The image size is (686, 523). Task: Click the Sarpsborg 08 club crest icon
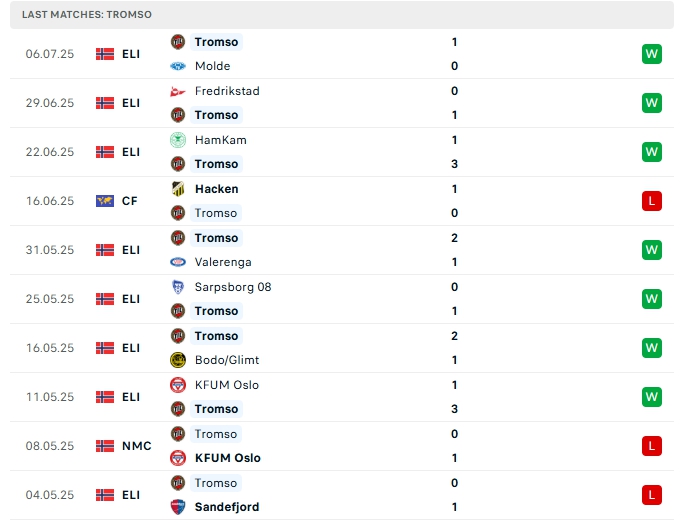click(178, 287)
